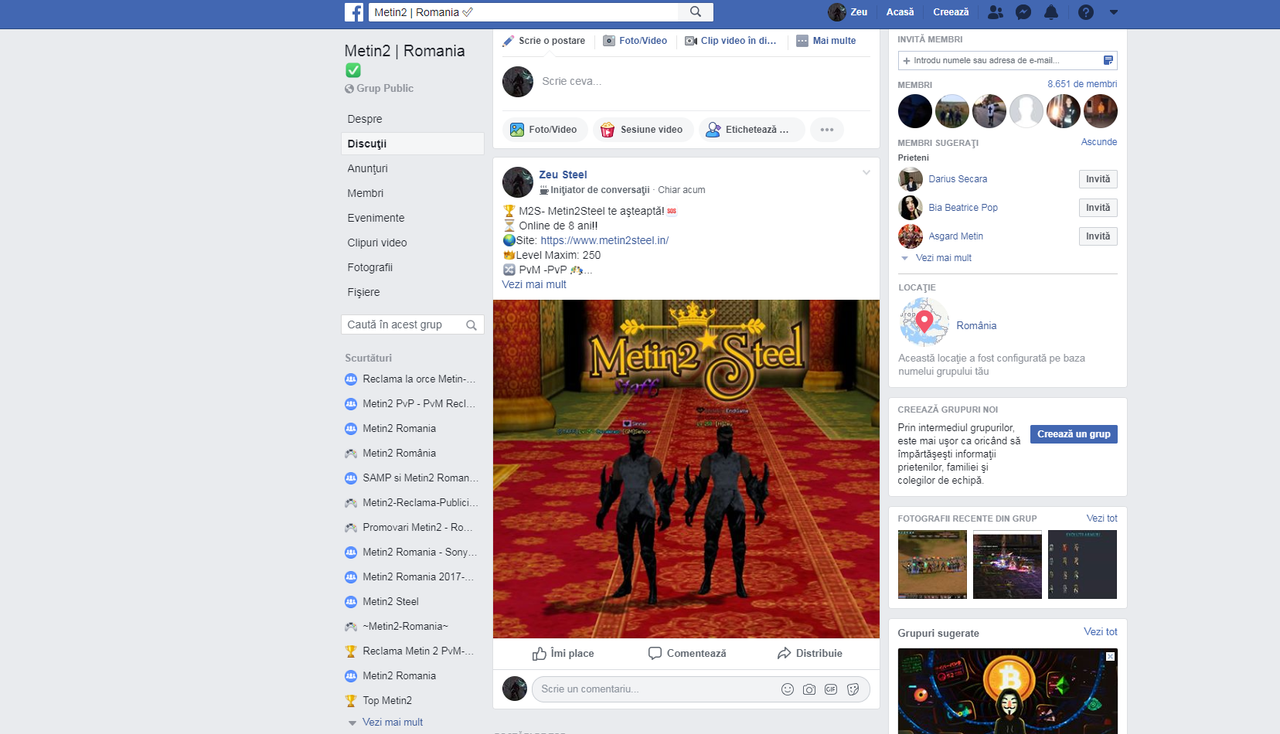
Task: Open Zeu profile in top bar
Action: coord(847,12)
